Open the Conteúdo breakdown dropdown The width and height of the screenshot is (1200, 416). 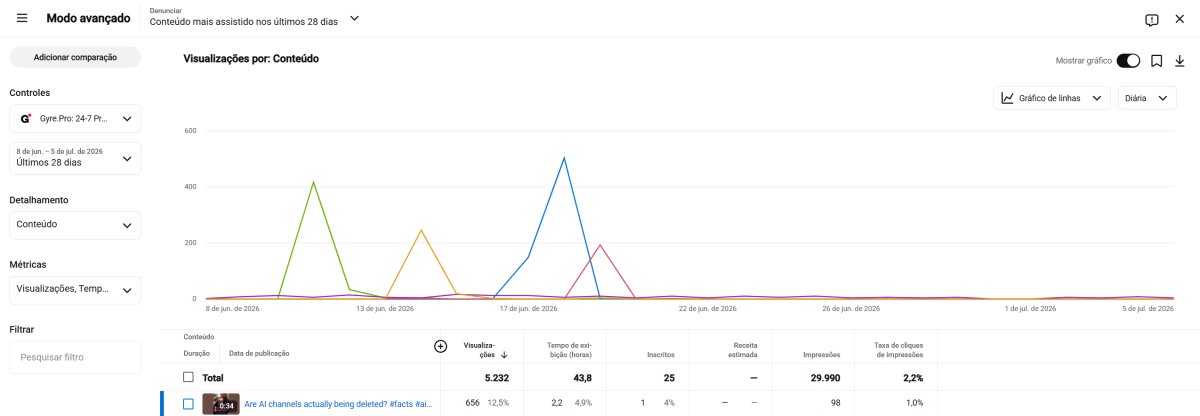pos(75,225)
